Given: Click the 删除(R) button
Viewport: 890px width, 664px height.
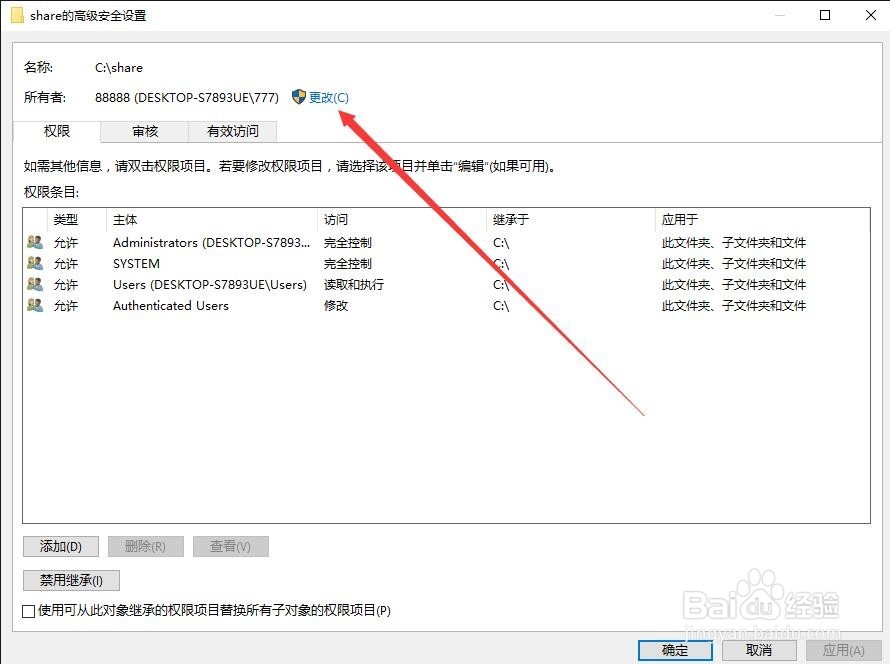Looking at the screenshot, I should coord(145,546).
